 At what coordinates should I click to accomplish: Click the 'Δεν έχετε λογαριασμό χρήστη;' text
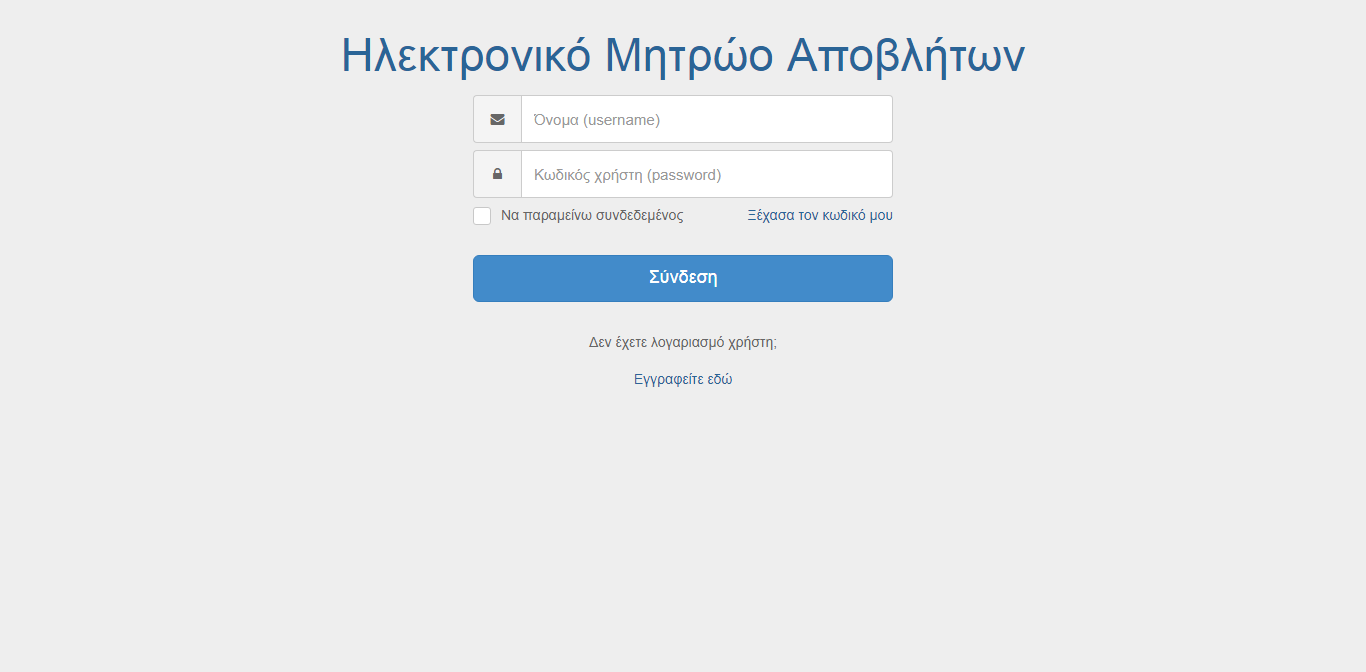pos(683,342)
